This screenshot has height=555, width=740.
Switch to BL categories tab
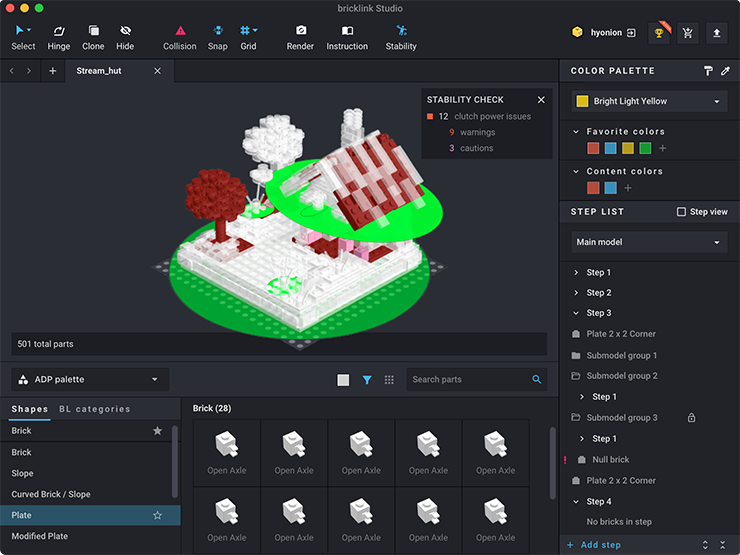click(95, 409)
